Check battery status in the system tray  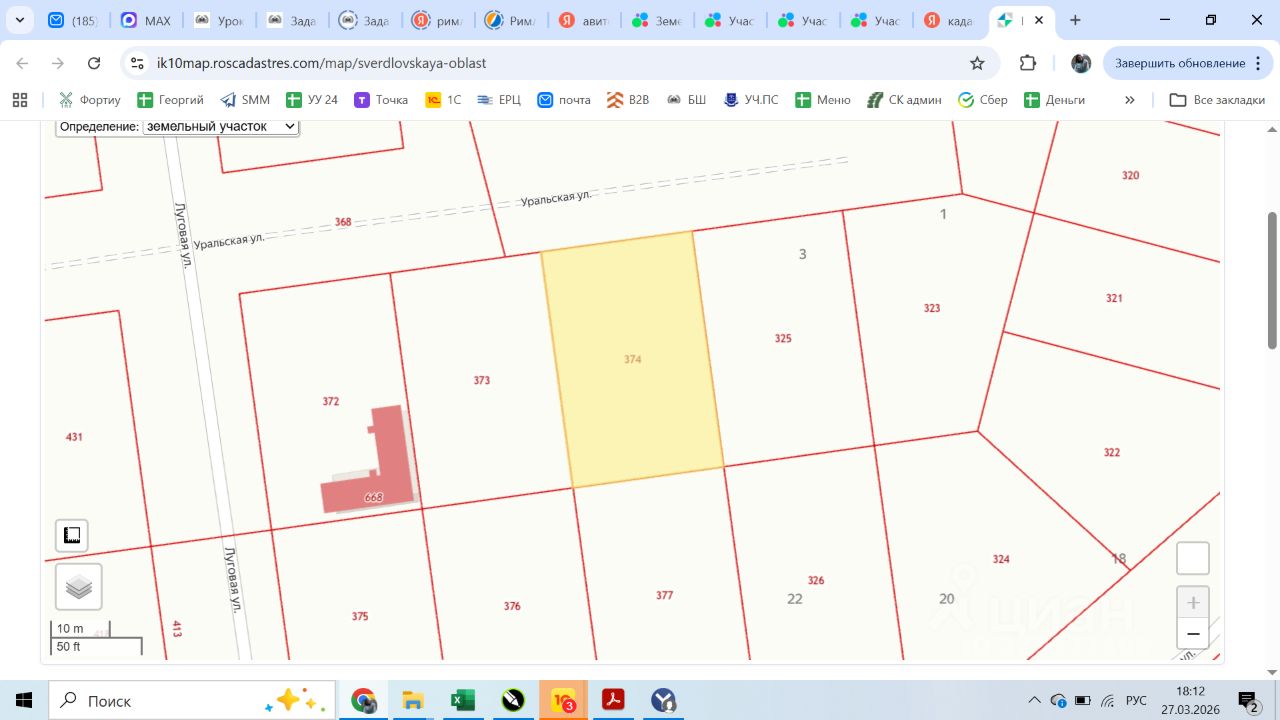pyautogui.click(x=1083, y=700)
